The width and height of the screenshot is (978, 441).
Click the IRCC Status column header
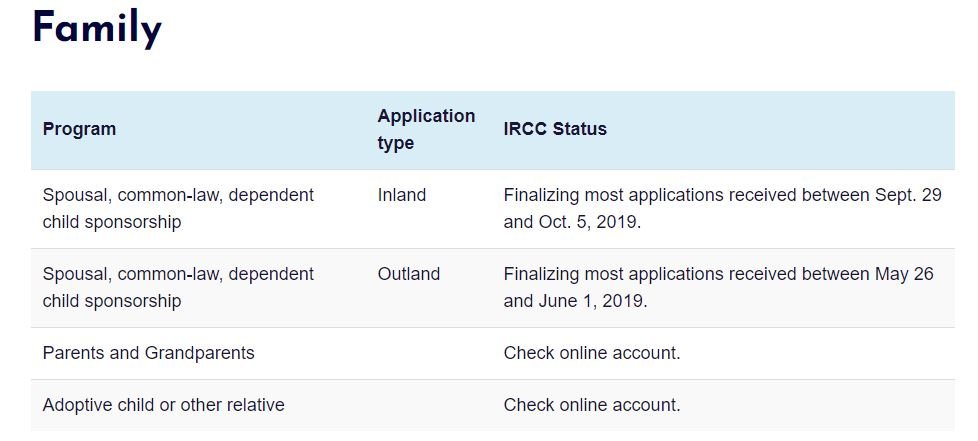point(555,129)
